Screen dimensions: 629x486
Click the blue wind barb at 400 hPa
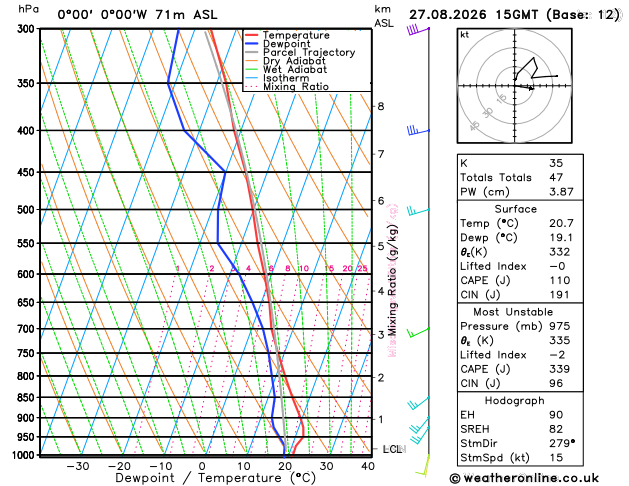pyautogui.click(x=418, y=130)
